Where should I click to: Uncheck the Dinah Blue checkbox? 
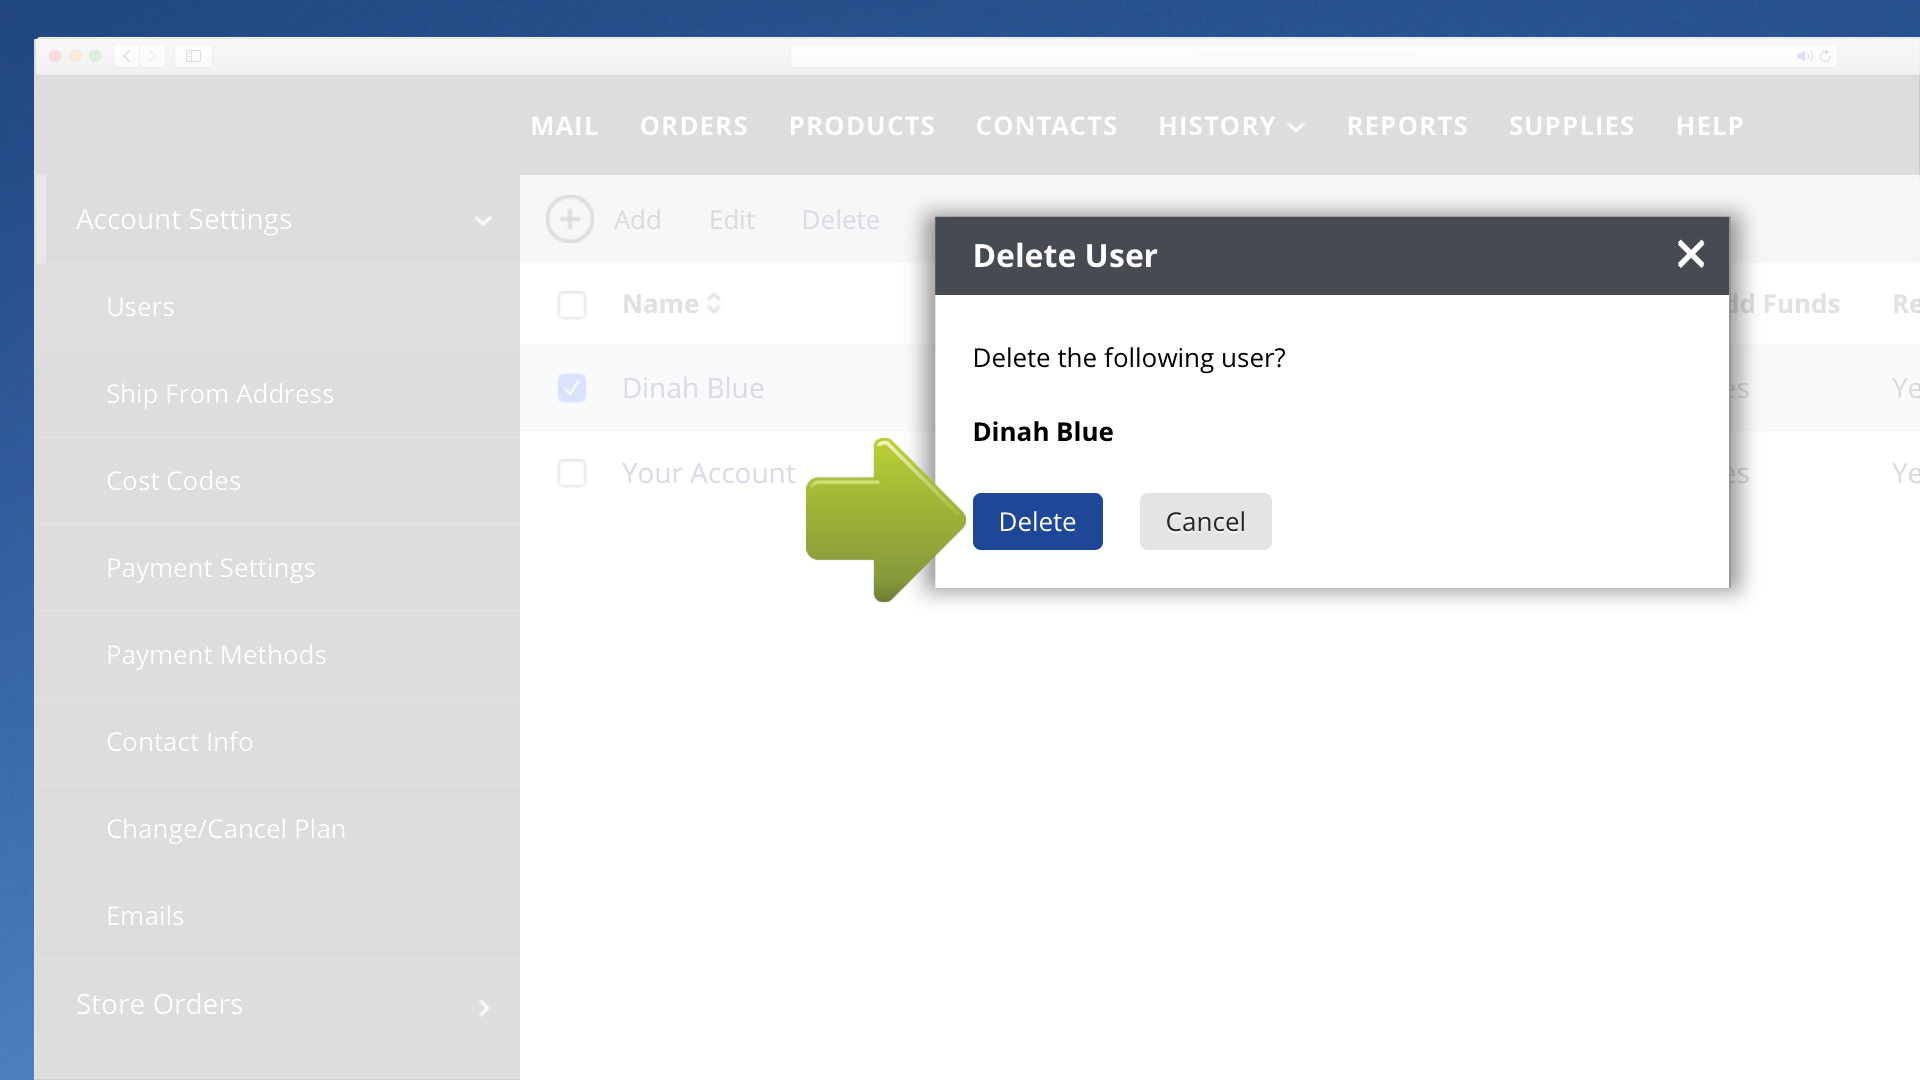[572, 388]
